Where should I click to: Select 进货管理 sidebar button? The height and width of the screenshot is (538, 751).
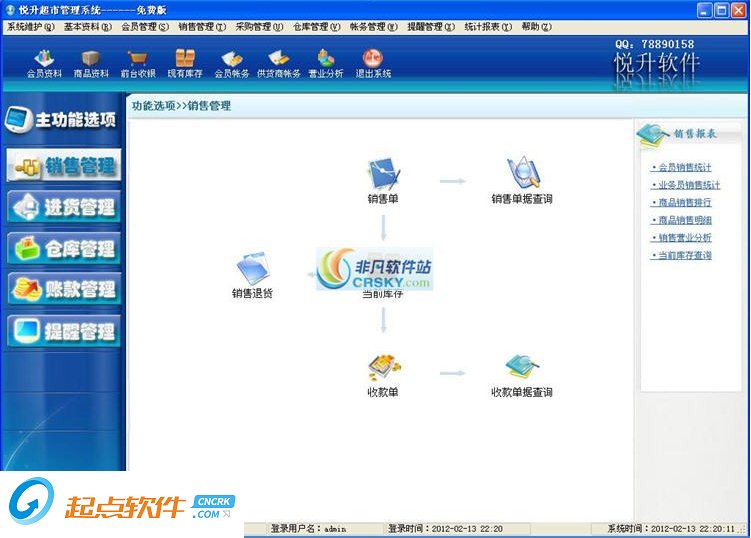(x=64, y=207)
